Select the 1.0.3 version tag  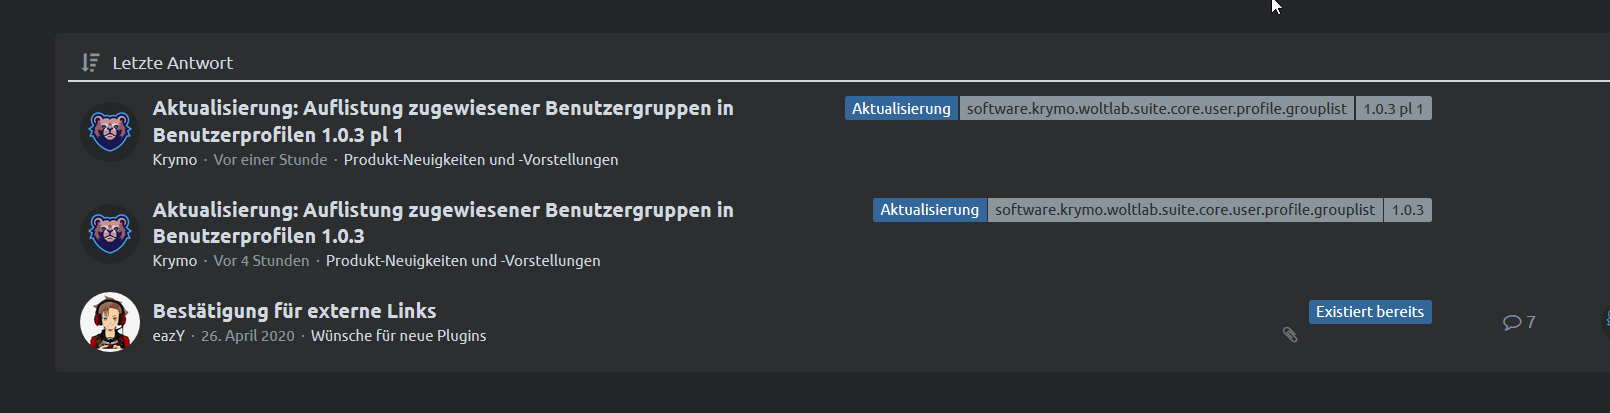pos(1407,210)
